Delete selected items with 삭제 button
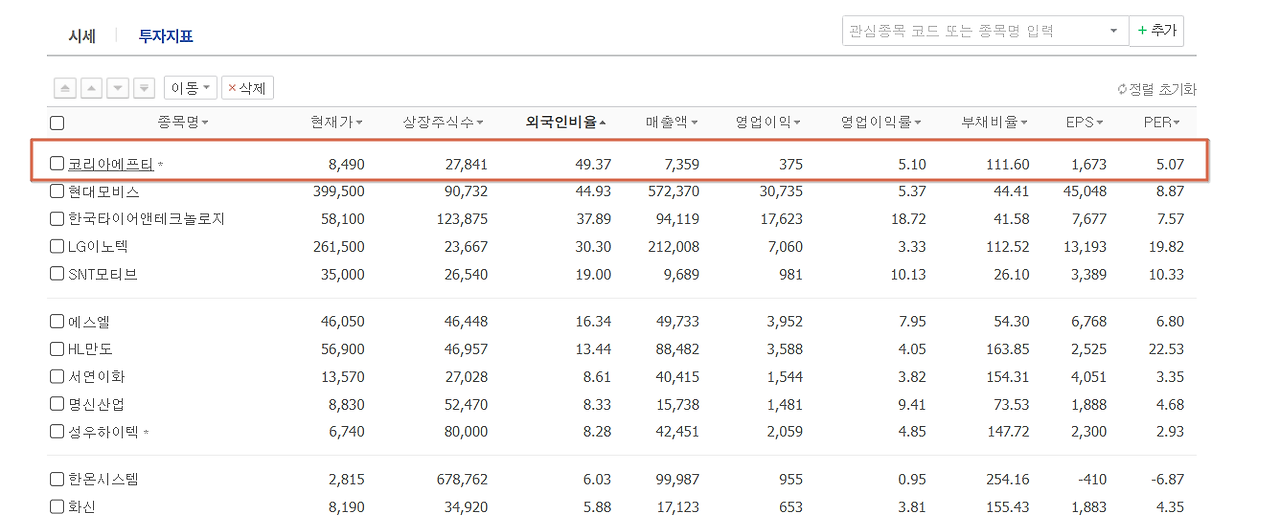This screenshot has height=516, width=1280. [247, 88]
